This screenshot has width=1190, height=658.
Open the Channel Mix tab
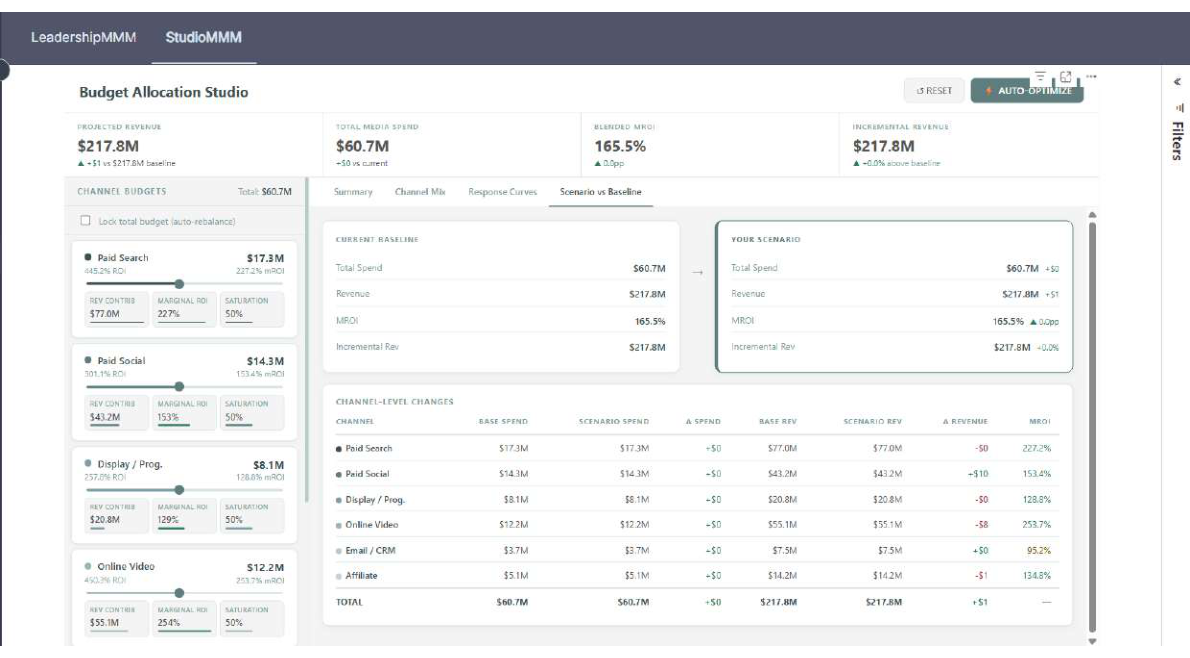pos(420,192)
